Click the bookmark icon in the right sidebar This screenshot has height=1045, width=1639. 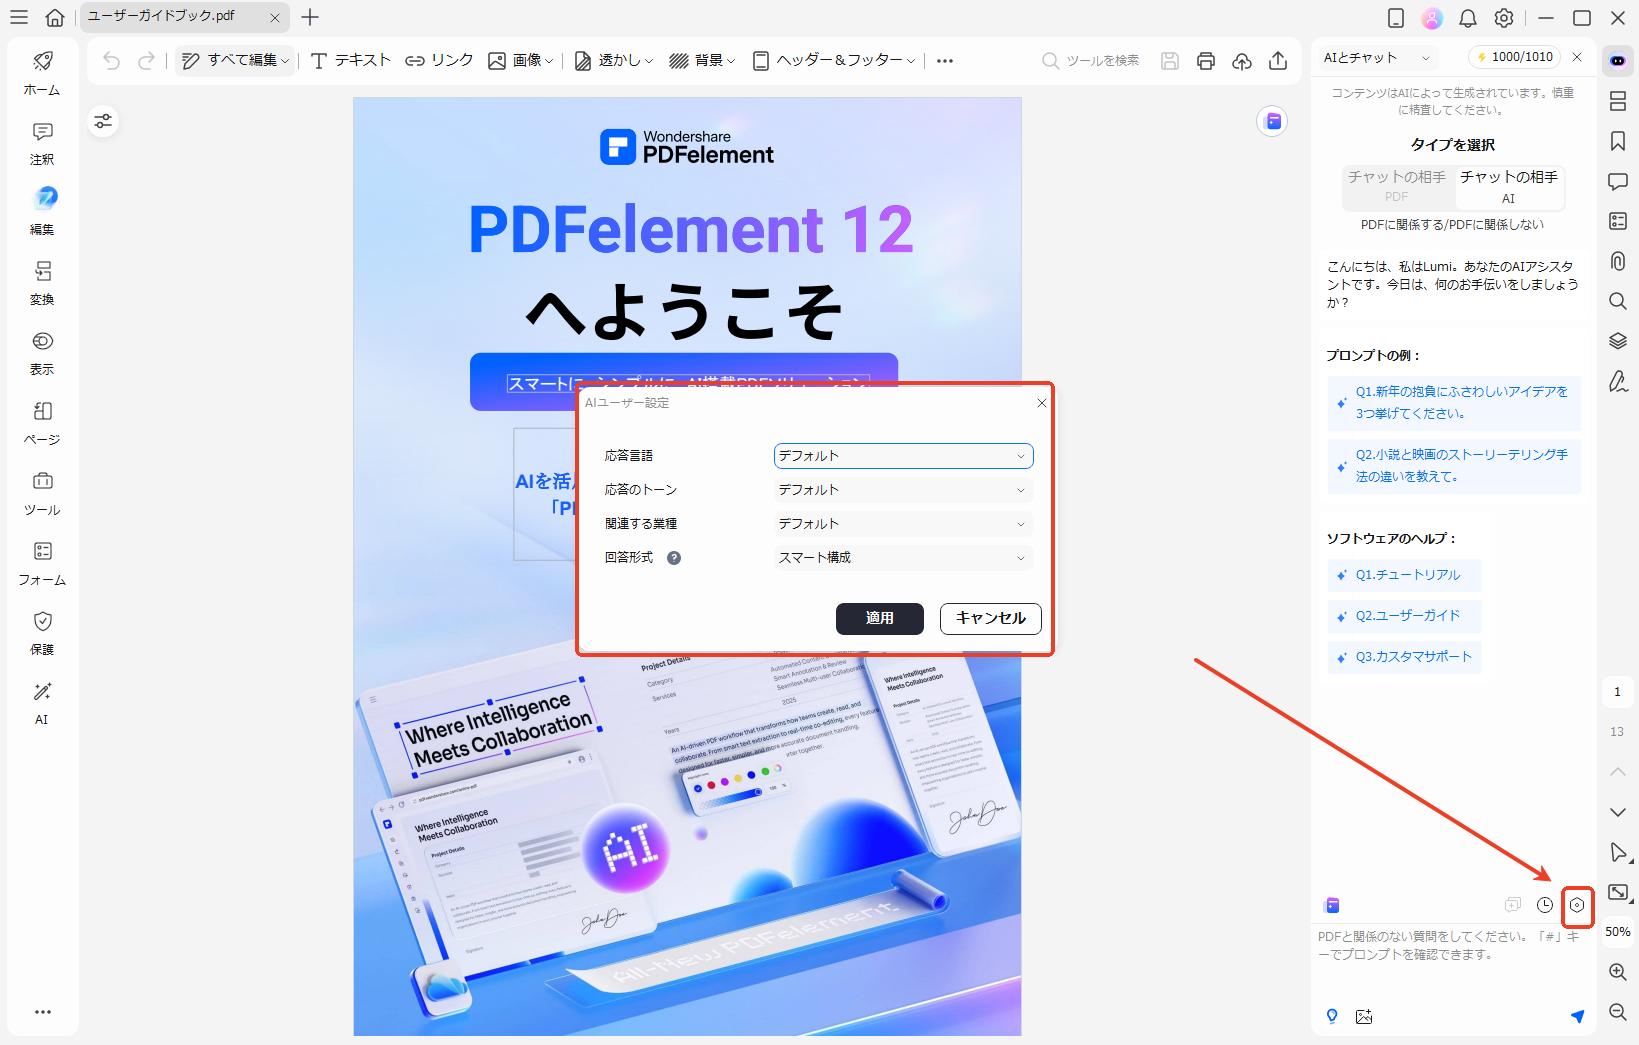click(1617, 142)
